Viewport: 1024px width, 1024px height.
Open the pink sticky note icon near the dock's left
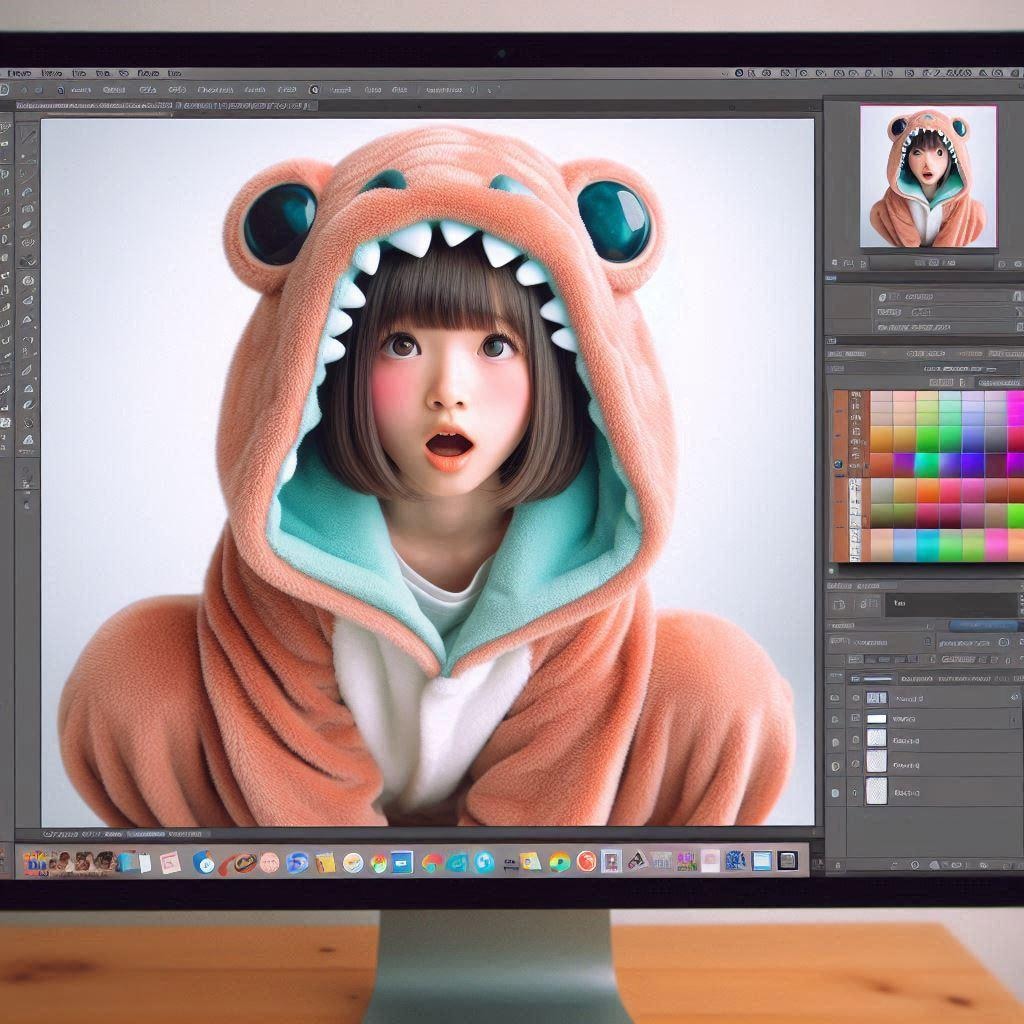170,863
